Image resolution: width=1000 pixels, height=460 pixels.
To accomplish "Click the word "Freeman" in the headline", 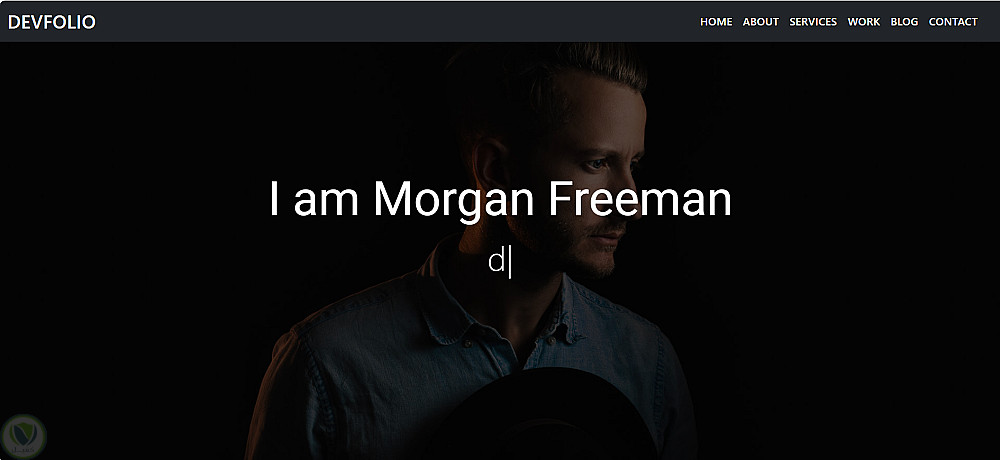I will (640, 199).
